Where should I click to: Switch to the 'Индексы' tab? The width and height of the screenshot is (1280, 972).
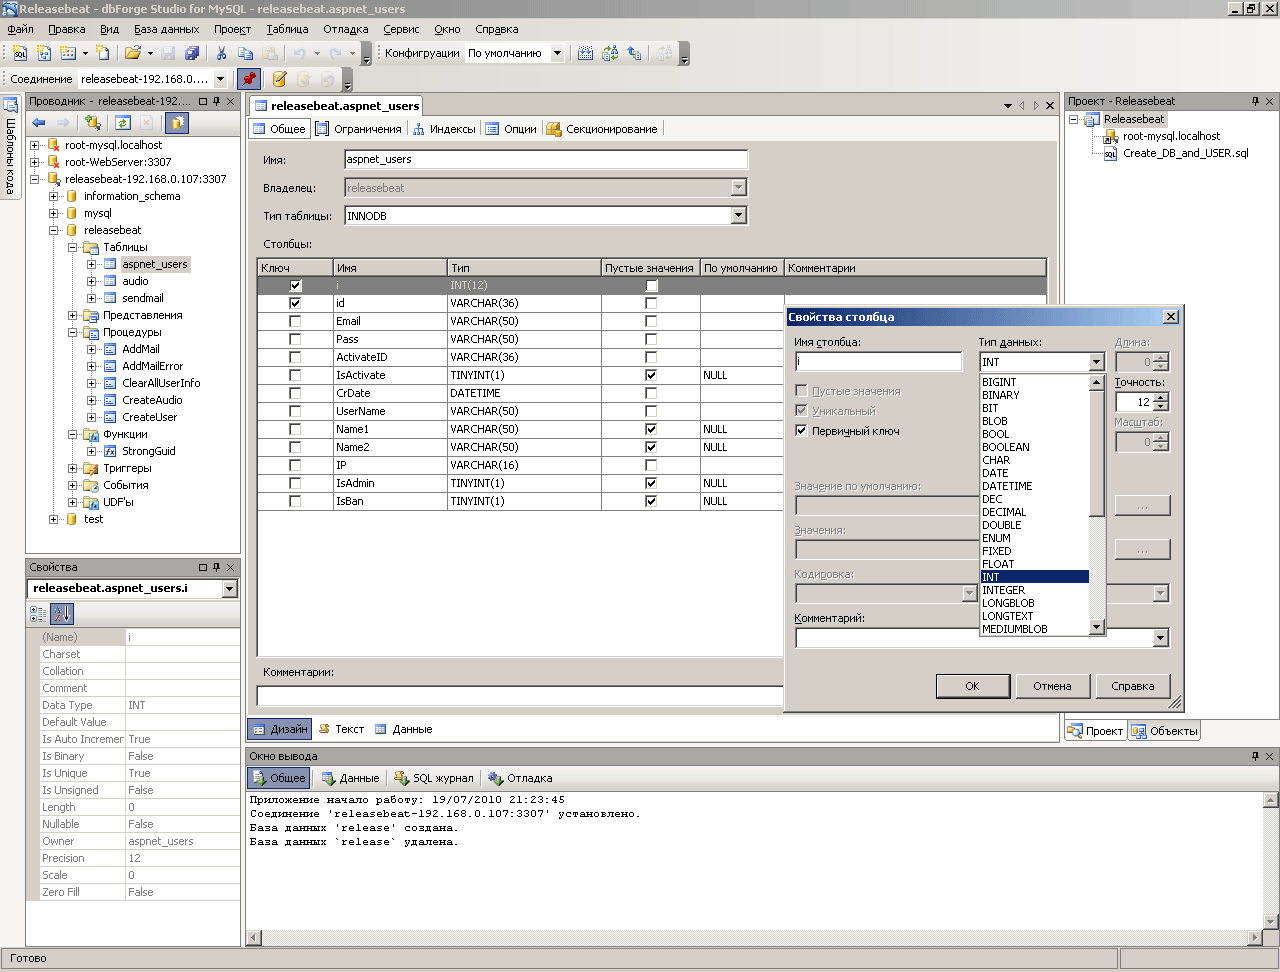click(444, 129)
